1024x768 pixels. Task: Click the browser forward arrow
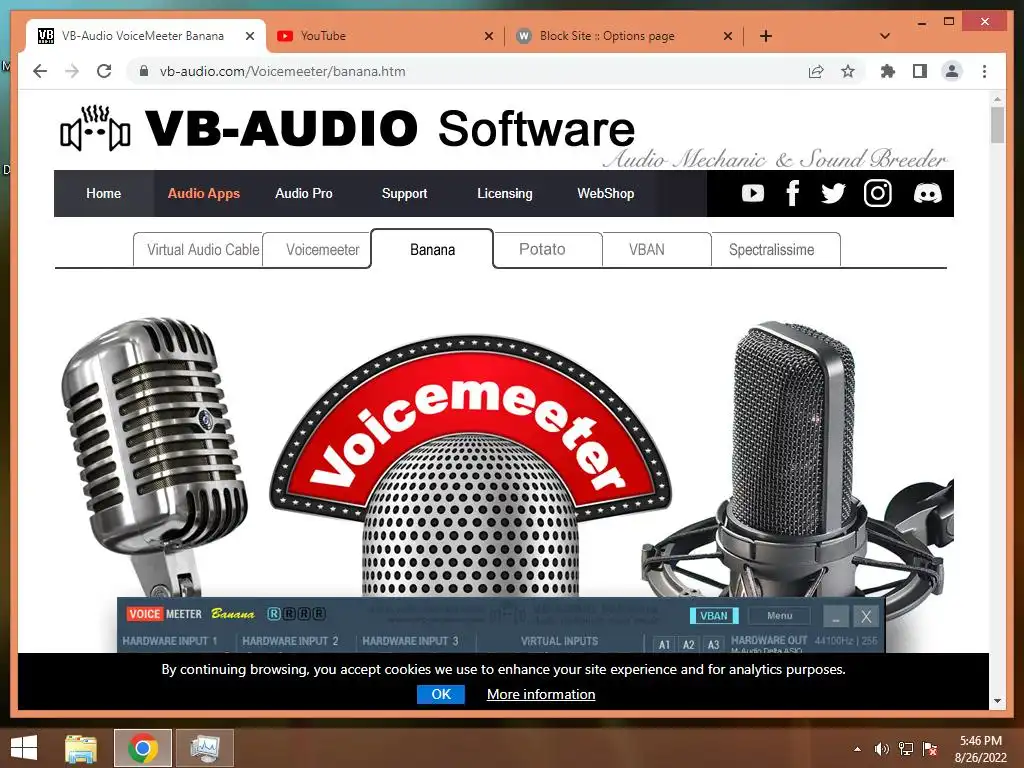point(72,71)
